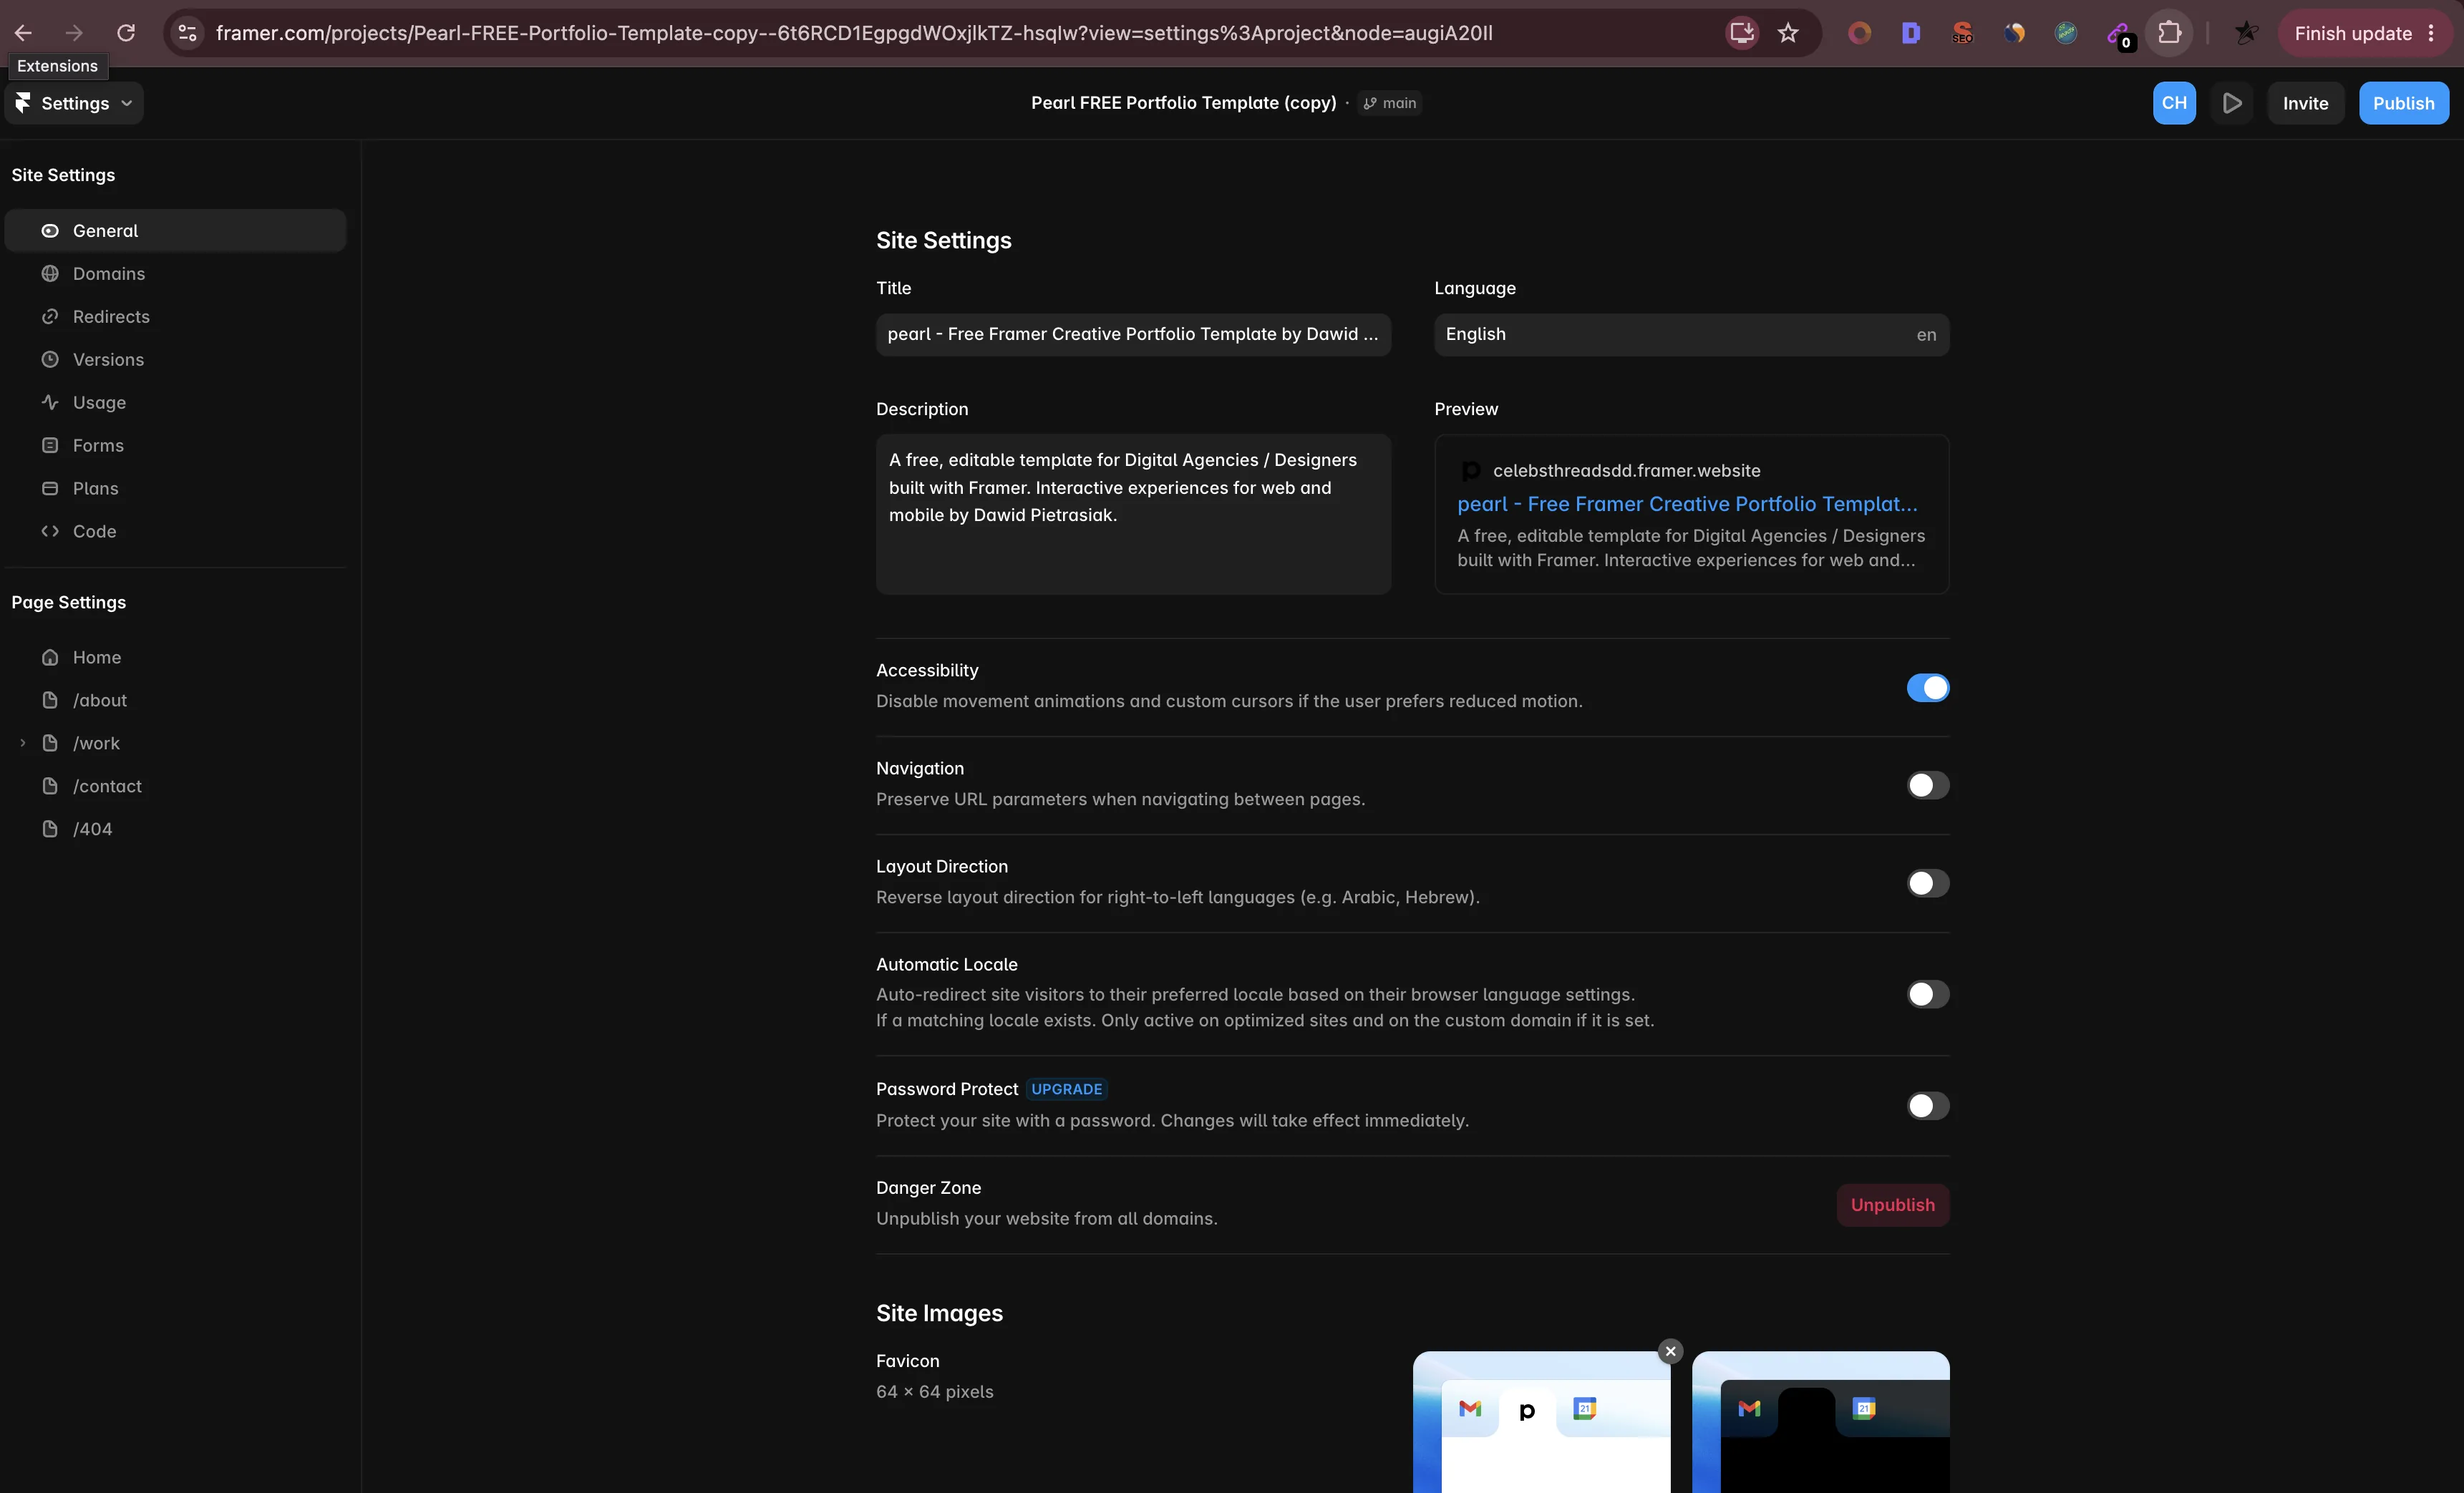Viewport: 2464px width, 1493px height.
Task: Click the light mode favicon thumbnail
Action: [x=1541, y=1422]
